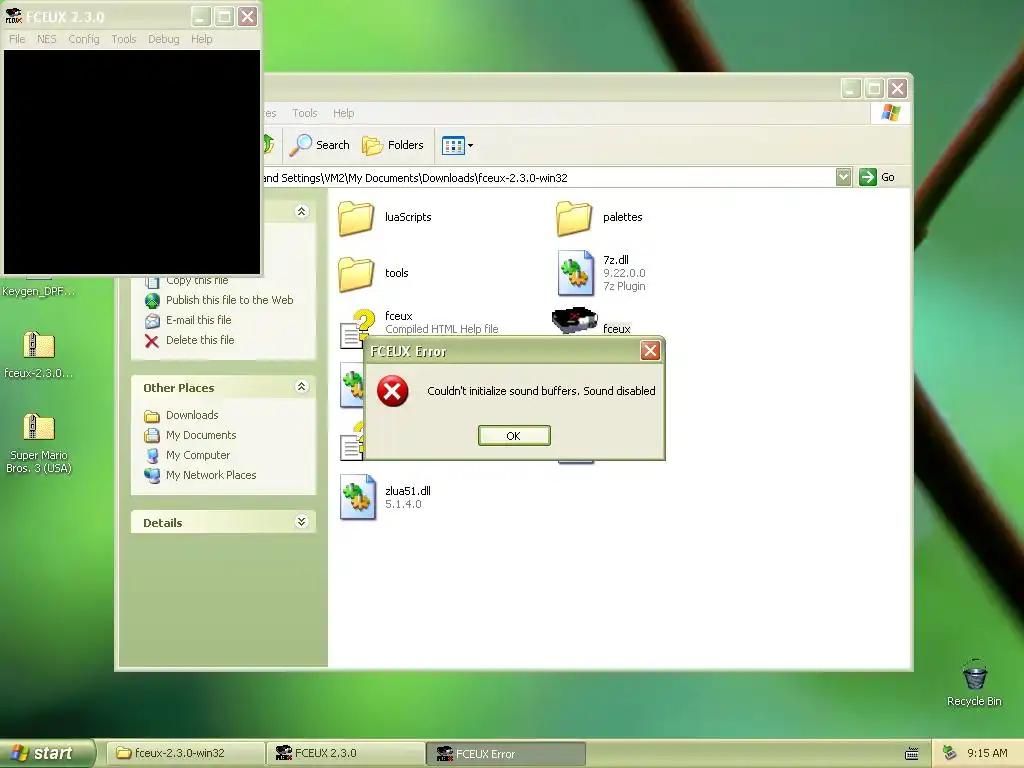This screenshot has height=768, width=1024.
Task: Close the FCEUX Error dialog
Action: tap(650, 351)
